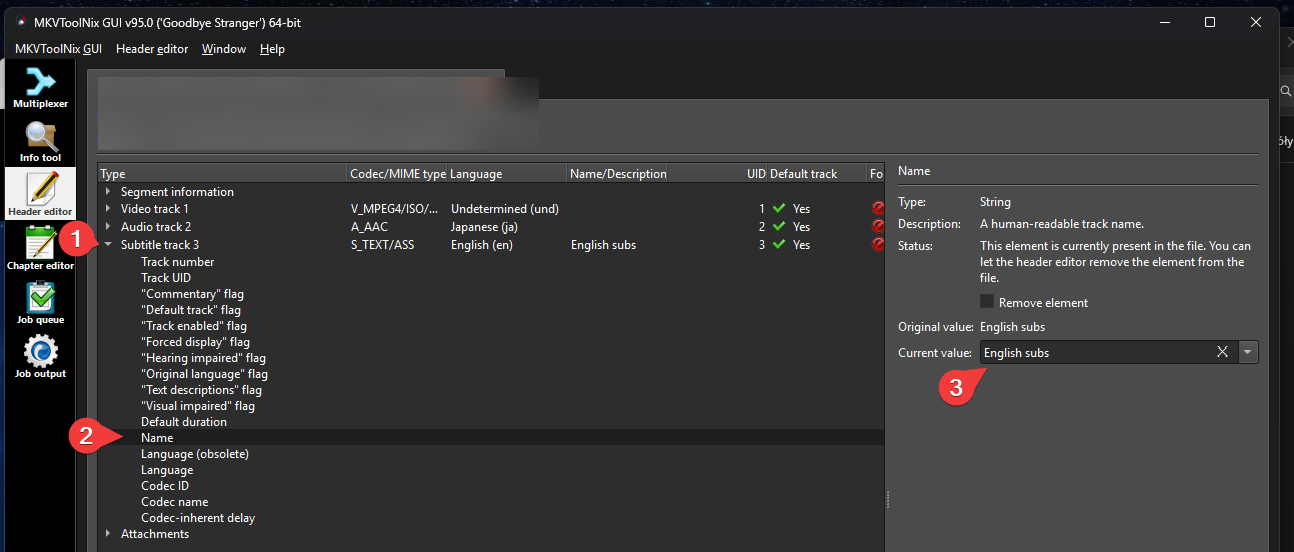This screenshot has width=1294, height=552.
Task: Select the "Default track" flag item
Action: coord(191,310)
